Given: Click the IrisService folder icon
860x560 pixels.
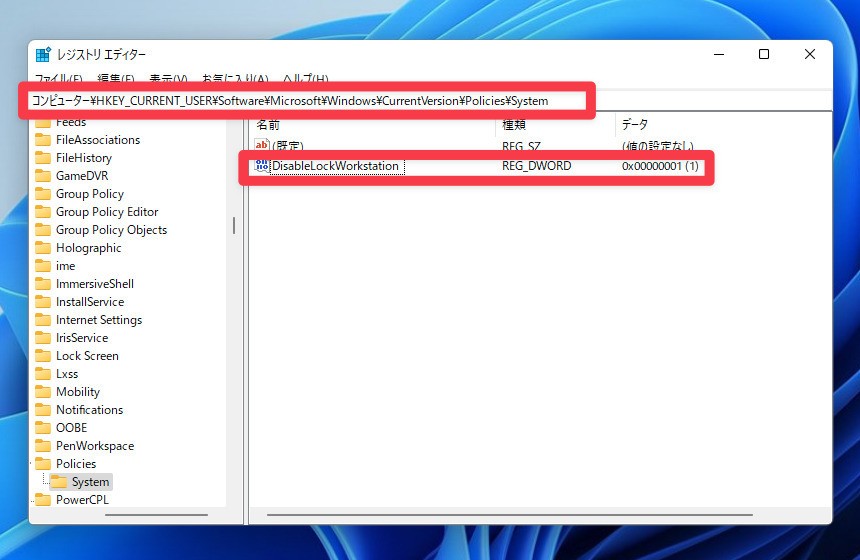Looking at the screenshot, I should tap(43, 338).
